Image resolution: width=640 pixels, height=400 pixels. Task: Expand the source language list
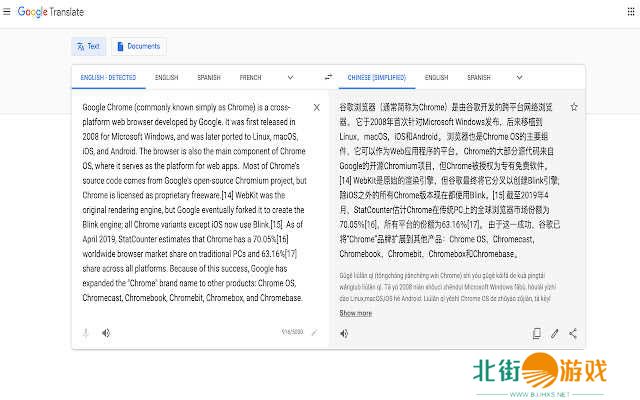[x=290, y=77]
